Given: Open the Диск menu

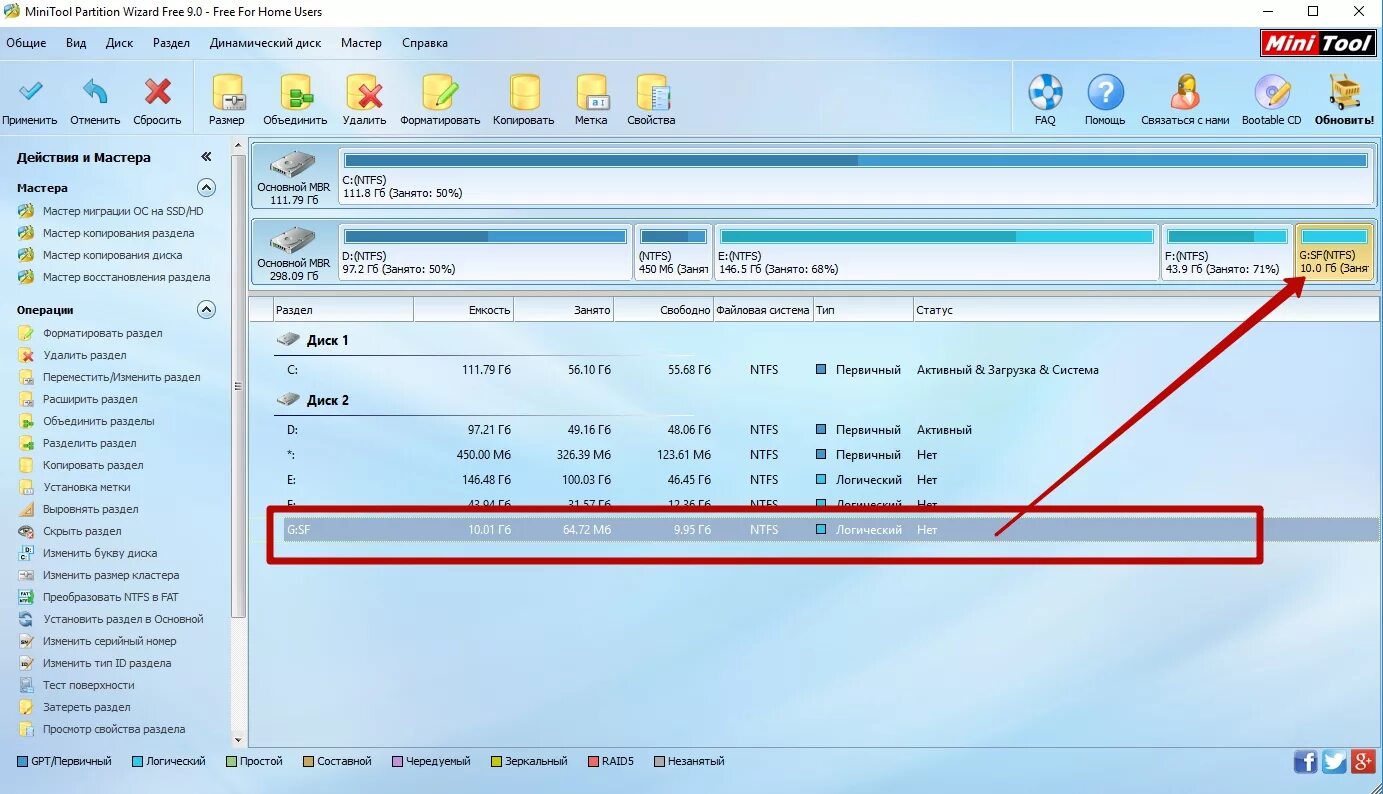Looking at the screenshot, I should 119,43.
